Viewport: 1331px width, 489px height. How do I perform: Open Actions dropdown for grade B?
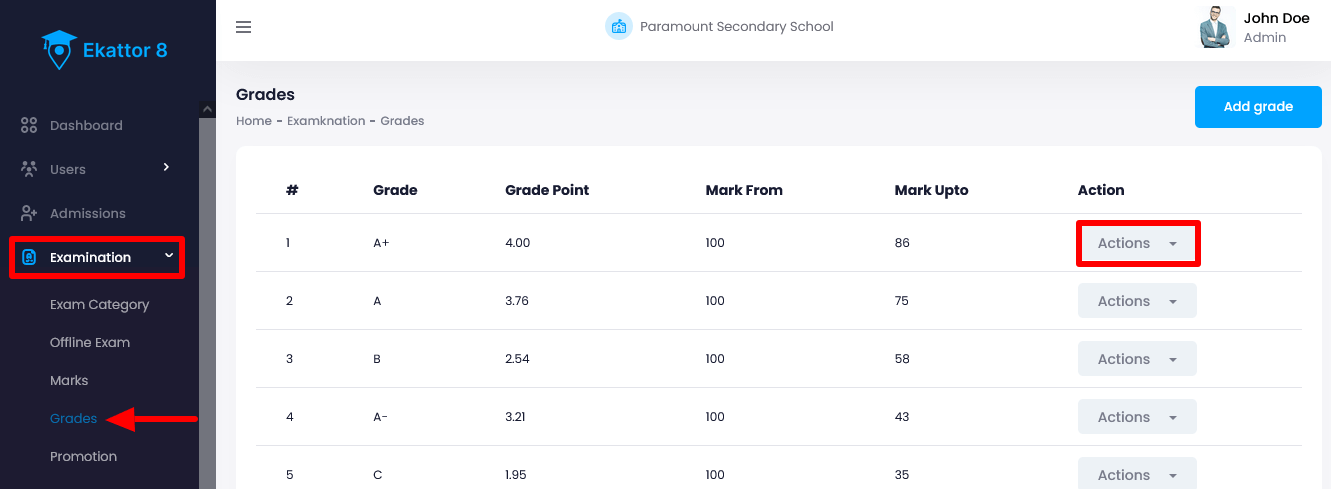click(x=1137, y=359)
